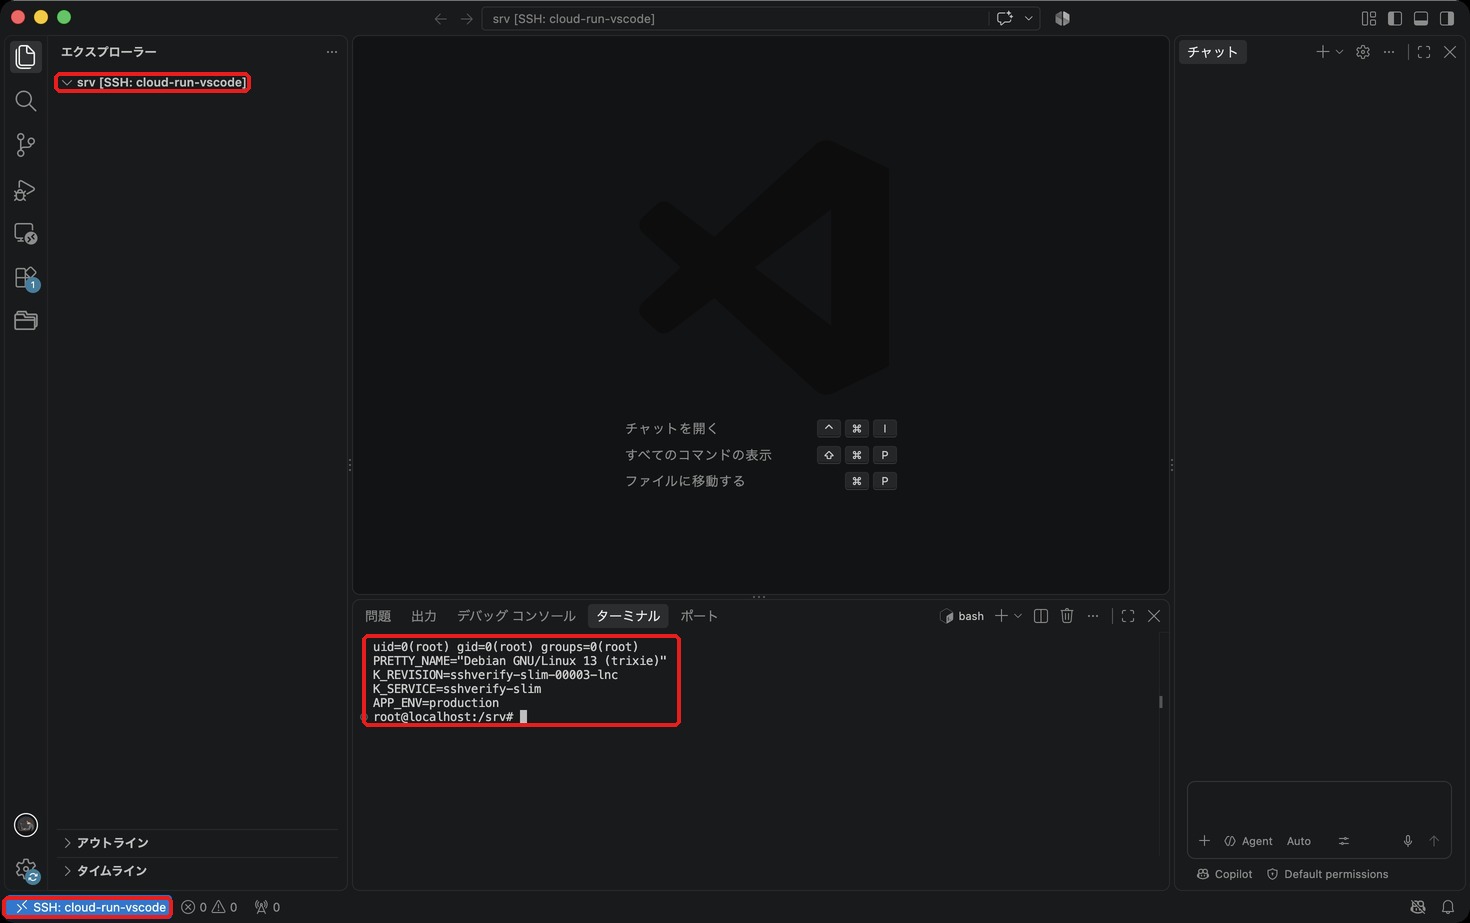
Task: Switch to the 問題 panel tab
Action: (x=378, y=616)
